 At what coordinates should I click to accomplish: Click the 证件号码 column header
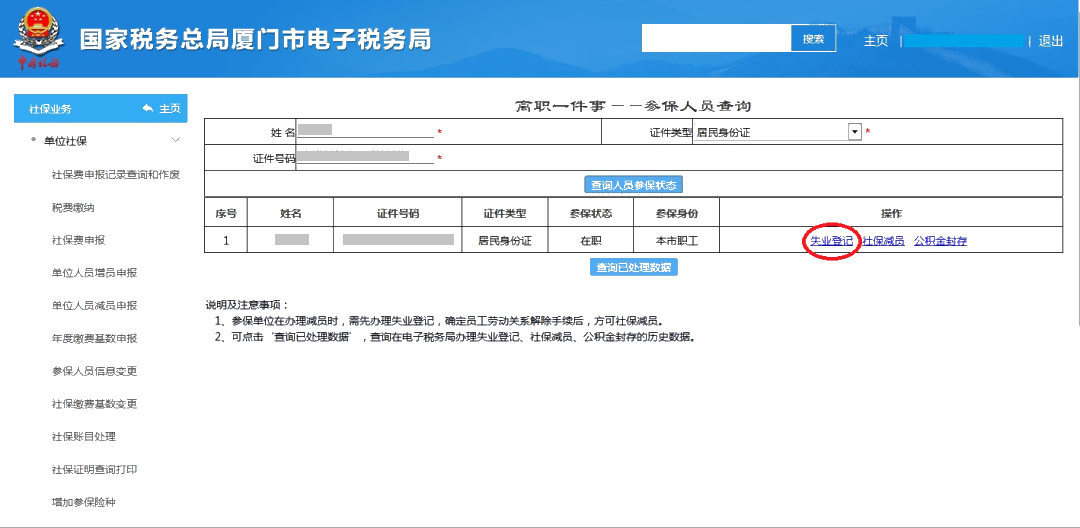(x=398, y=213)
